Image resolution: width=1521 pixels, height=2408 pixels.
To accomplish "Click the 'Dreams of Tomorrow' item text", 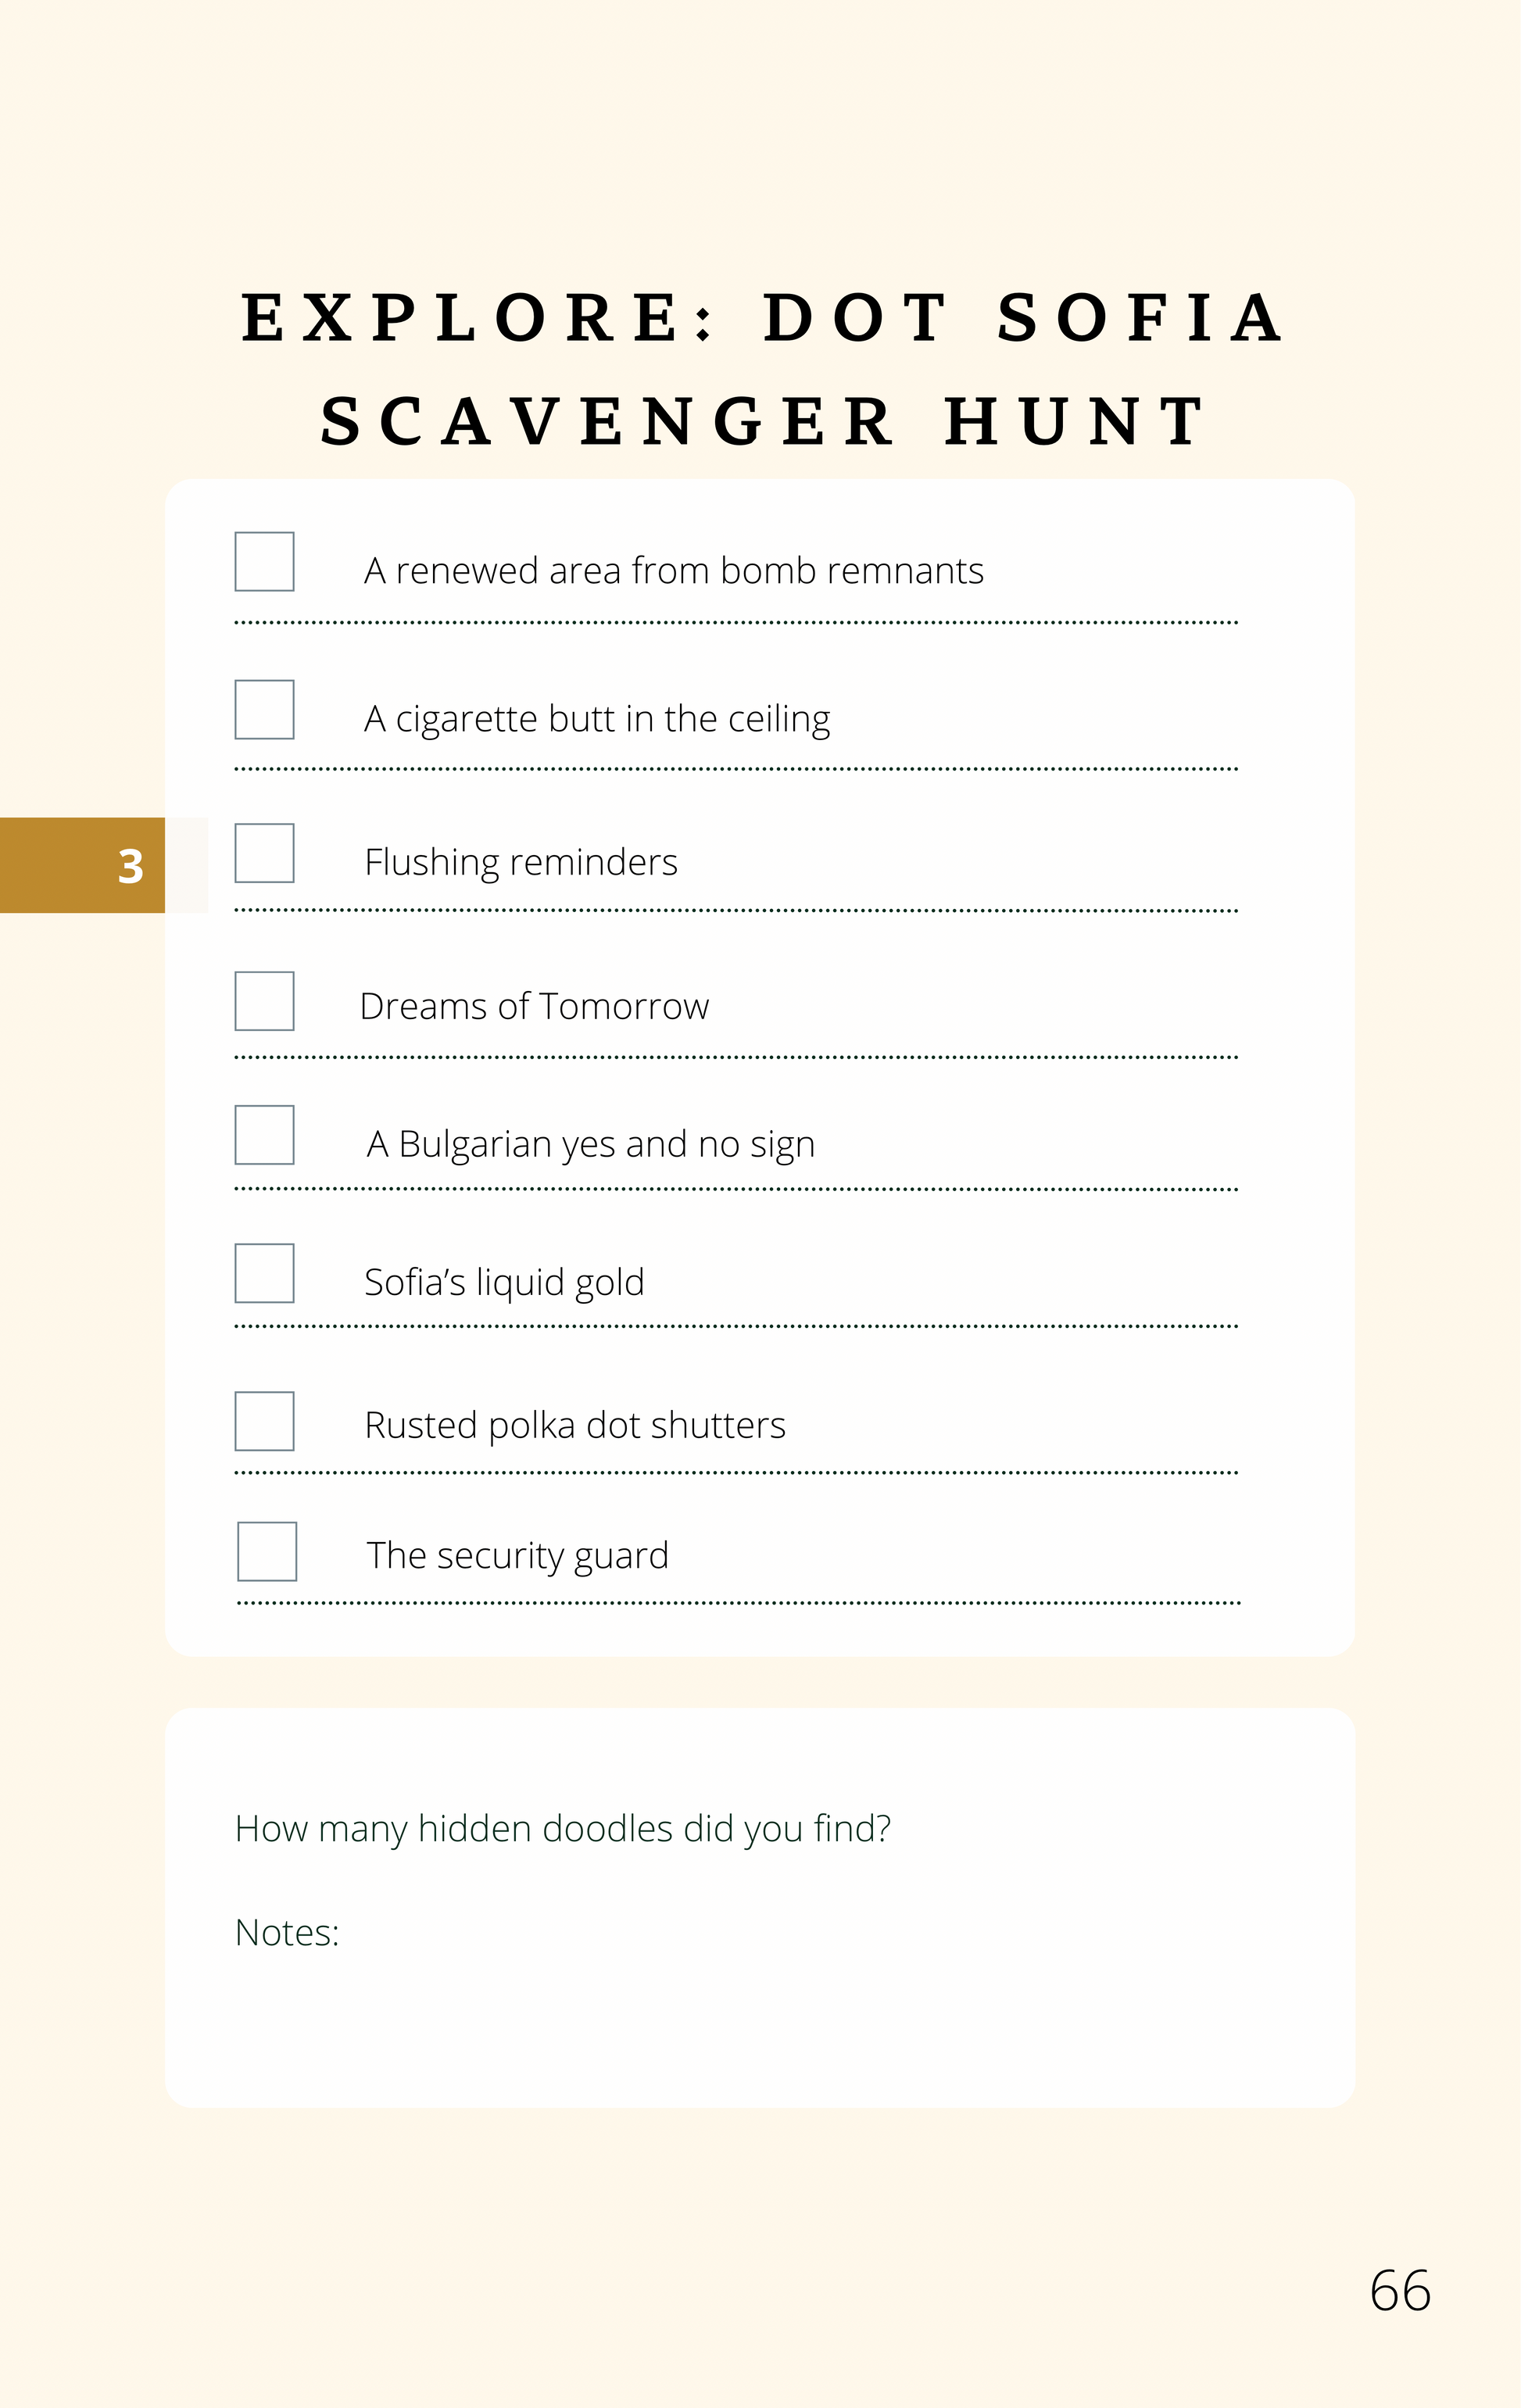I will coord(534,1006).
